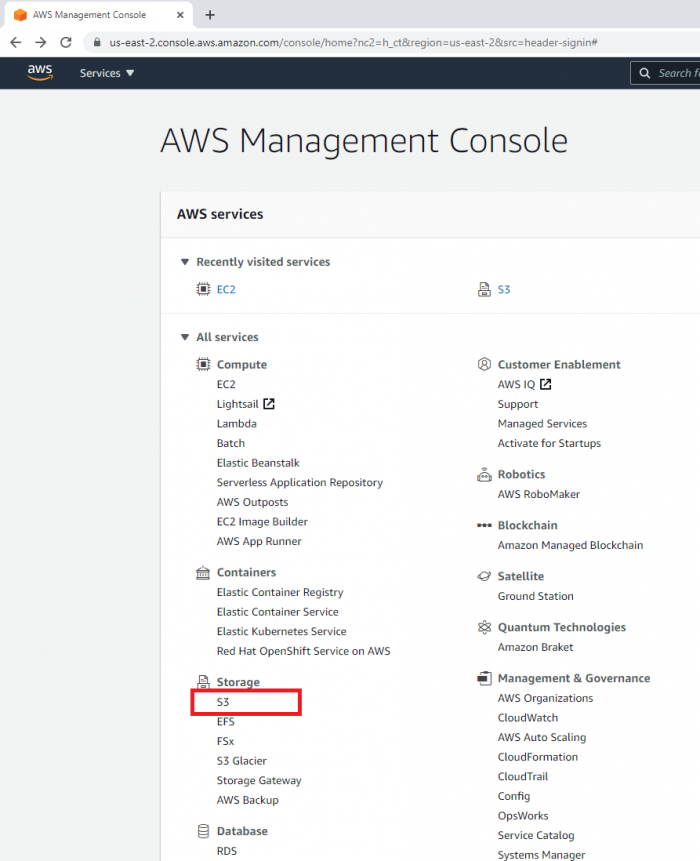
Task: Click the search magnifier icon
Action: (x=645, y=73)
